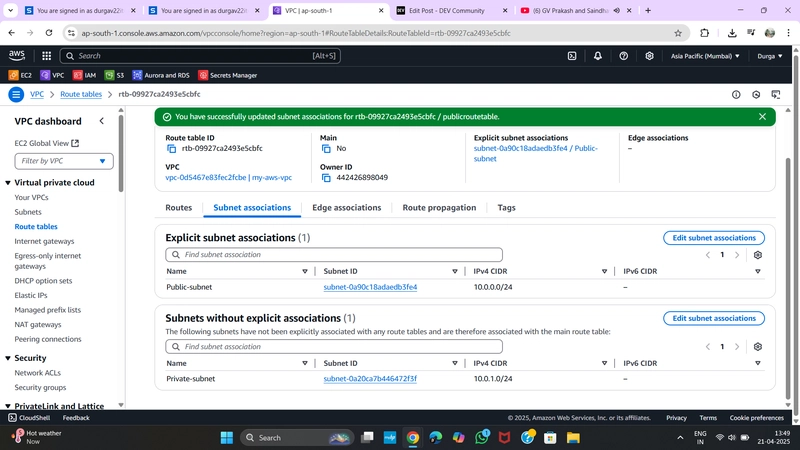Bookmark this page with the star icon
Screen dimensions: 800x450
(x=678, y=33)
